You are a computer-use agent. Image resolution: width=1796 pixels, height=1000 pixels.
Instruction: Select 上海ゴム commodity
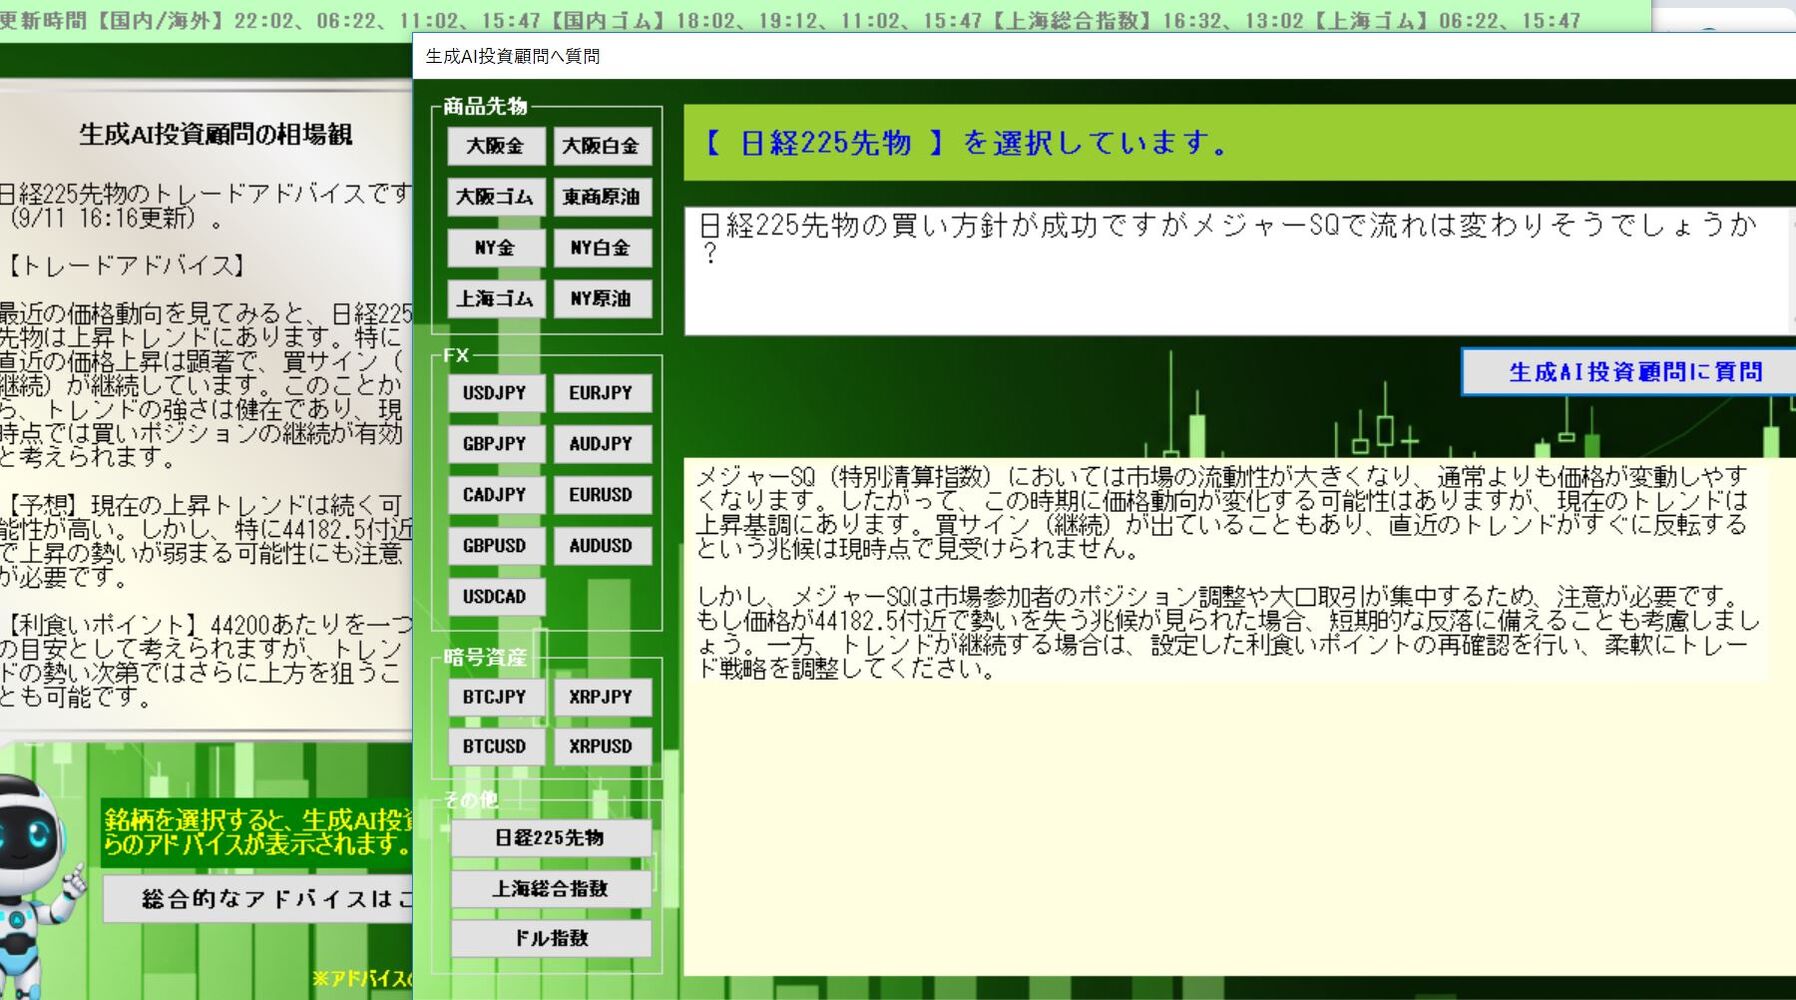[x=496, y=299]
